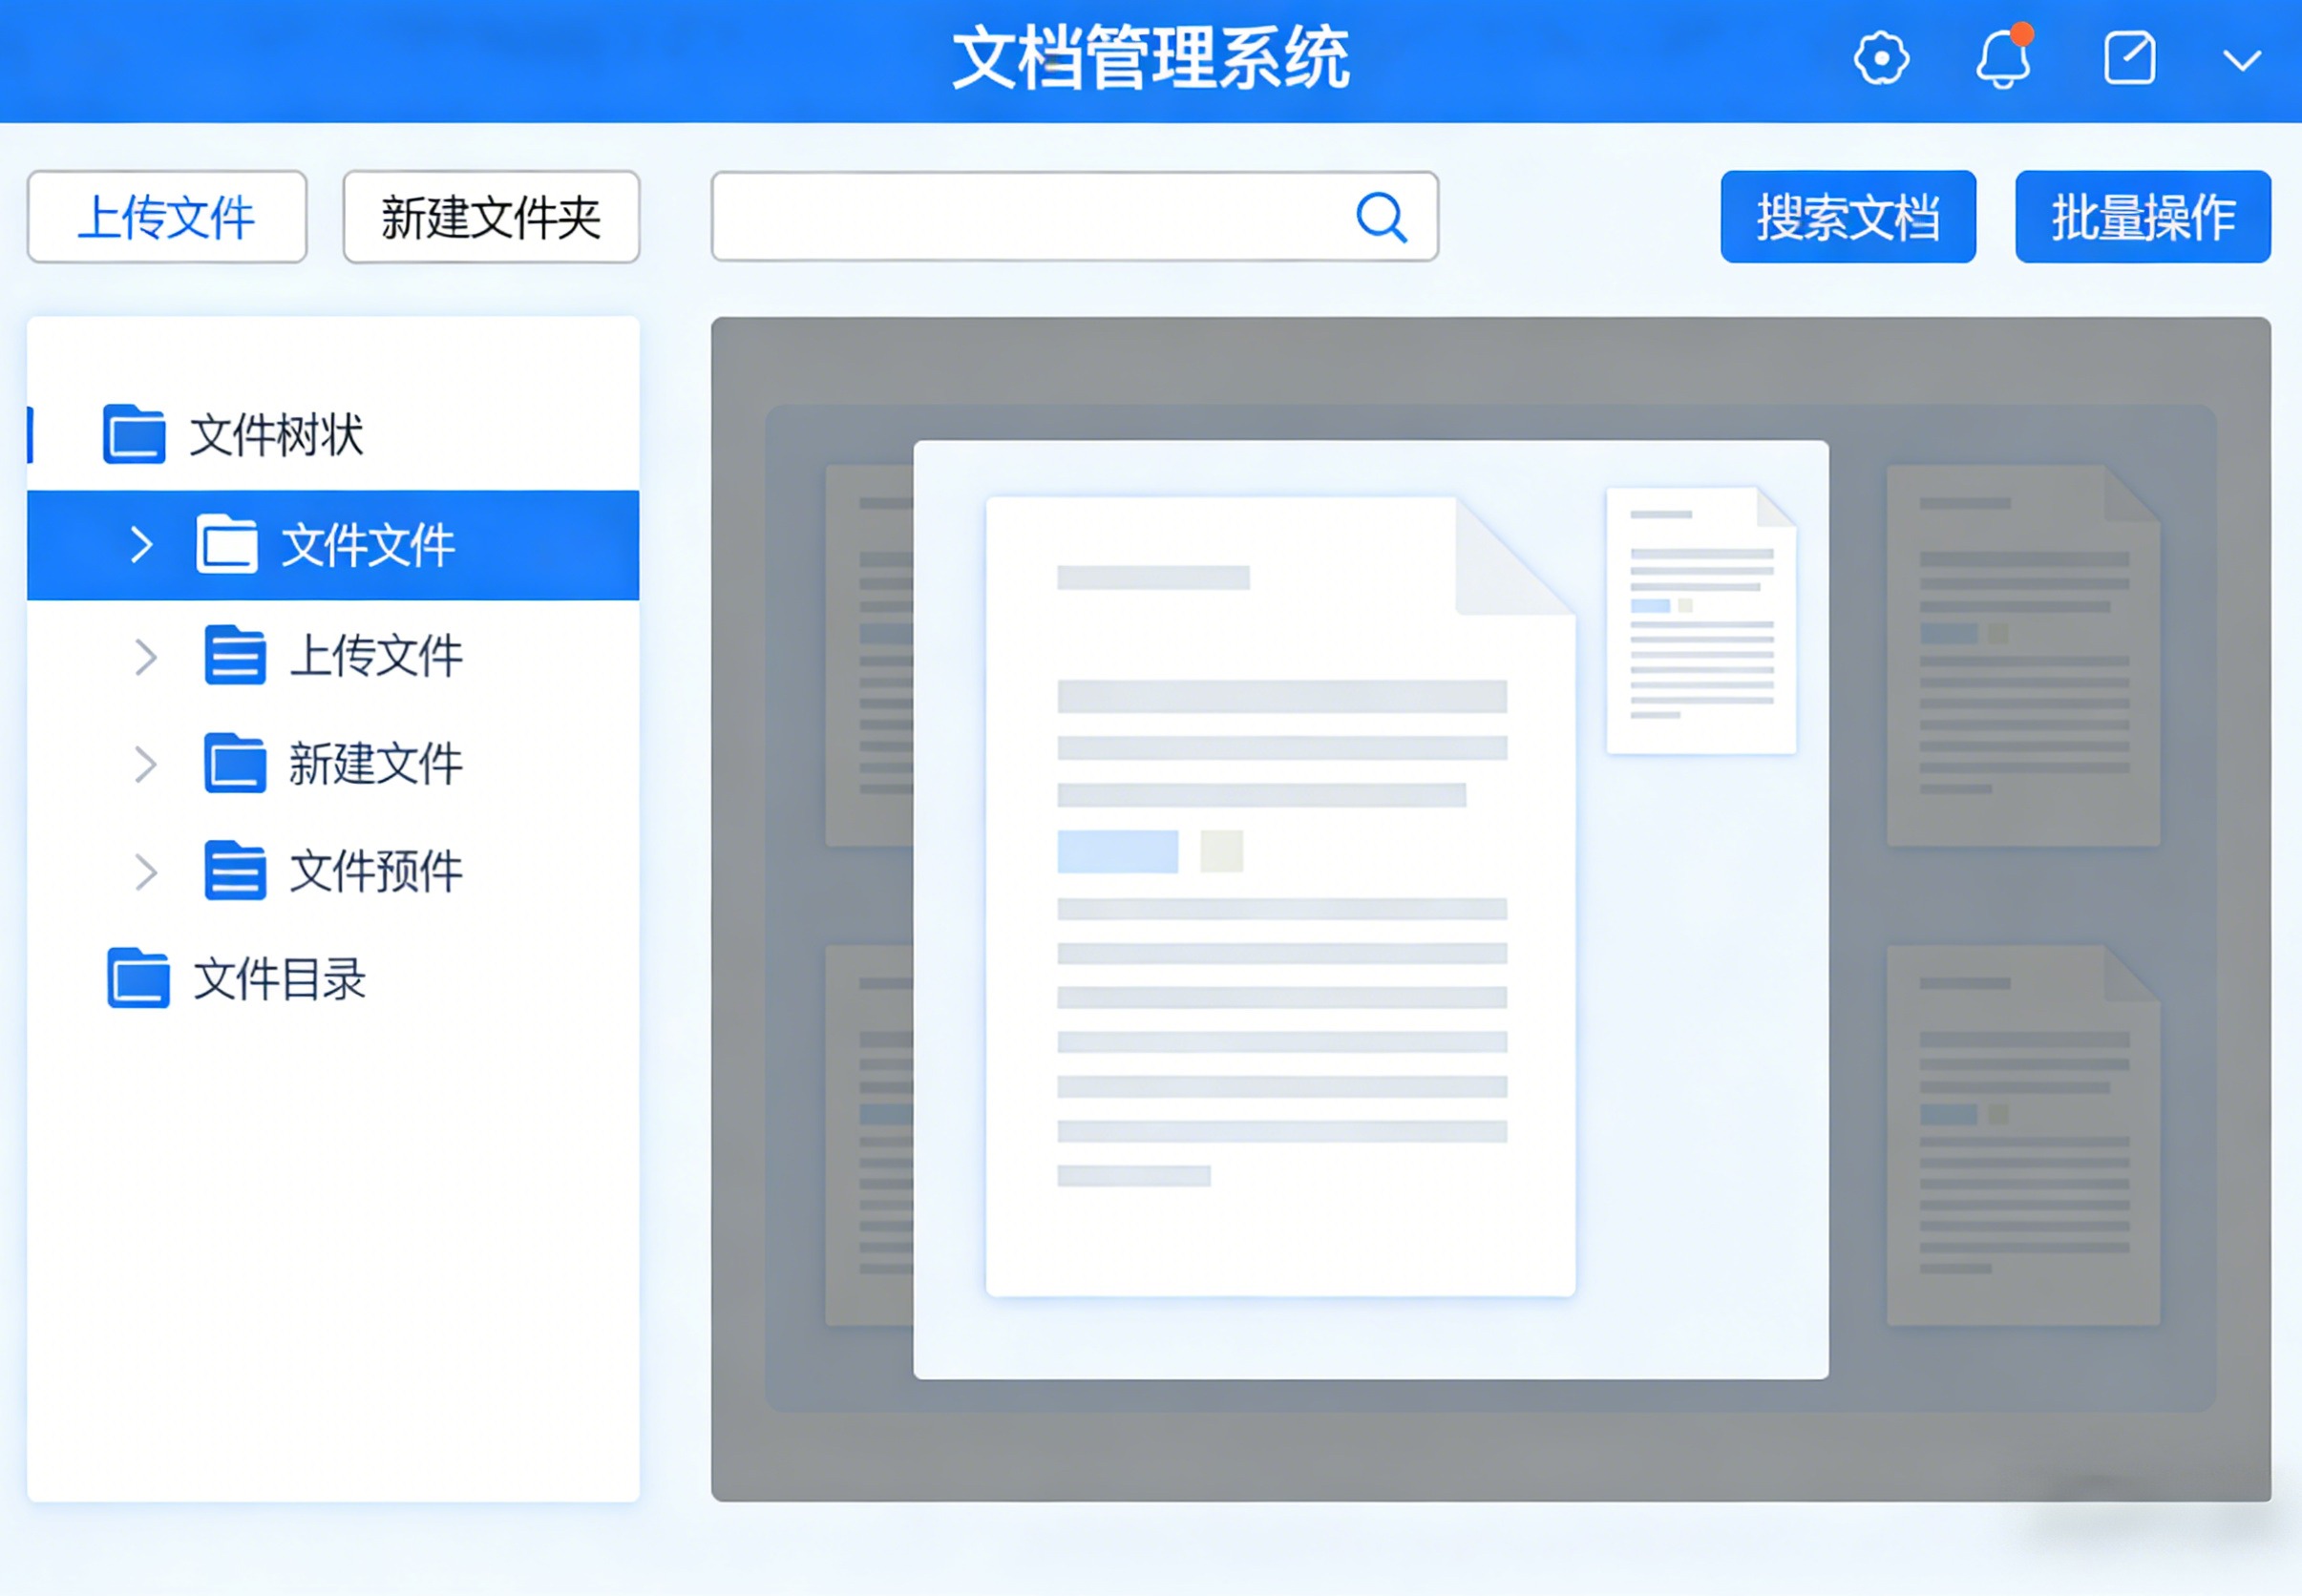This screenshot has width=2302, height=1596.
Task: Expand the 上传文件 tree node chevron
Action: click(146, 657)
